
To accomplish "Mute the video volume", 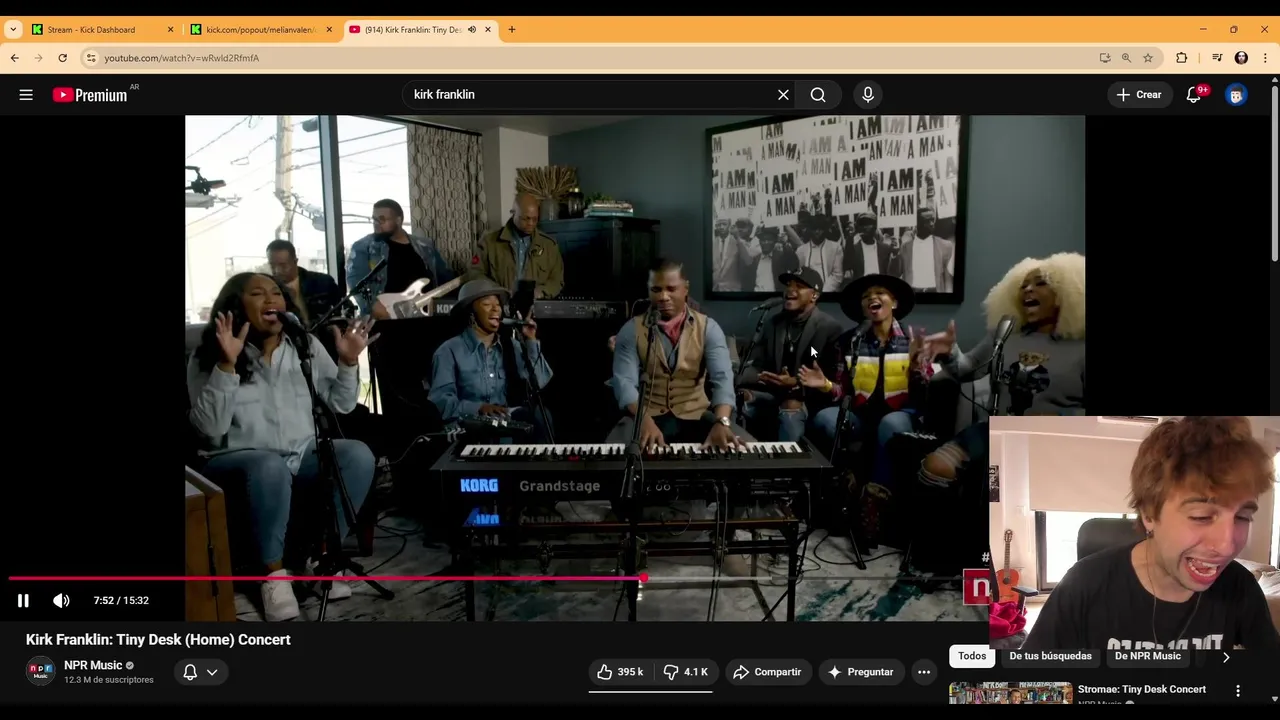I will pyautogui.click(x=61, y=601).
